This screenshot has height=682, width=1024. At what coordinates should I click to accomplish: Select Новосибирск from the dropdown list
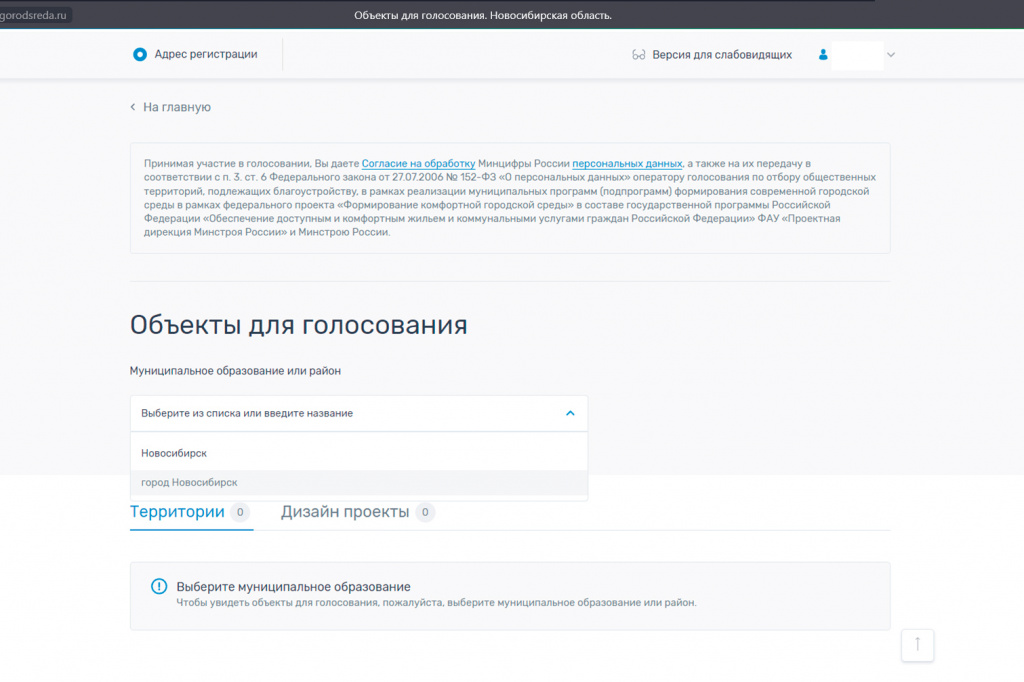(x=174, y=453)
